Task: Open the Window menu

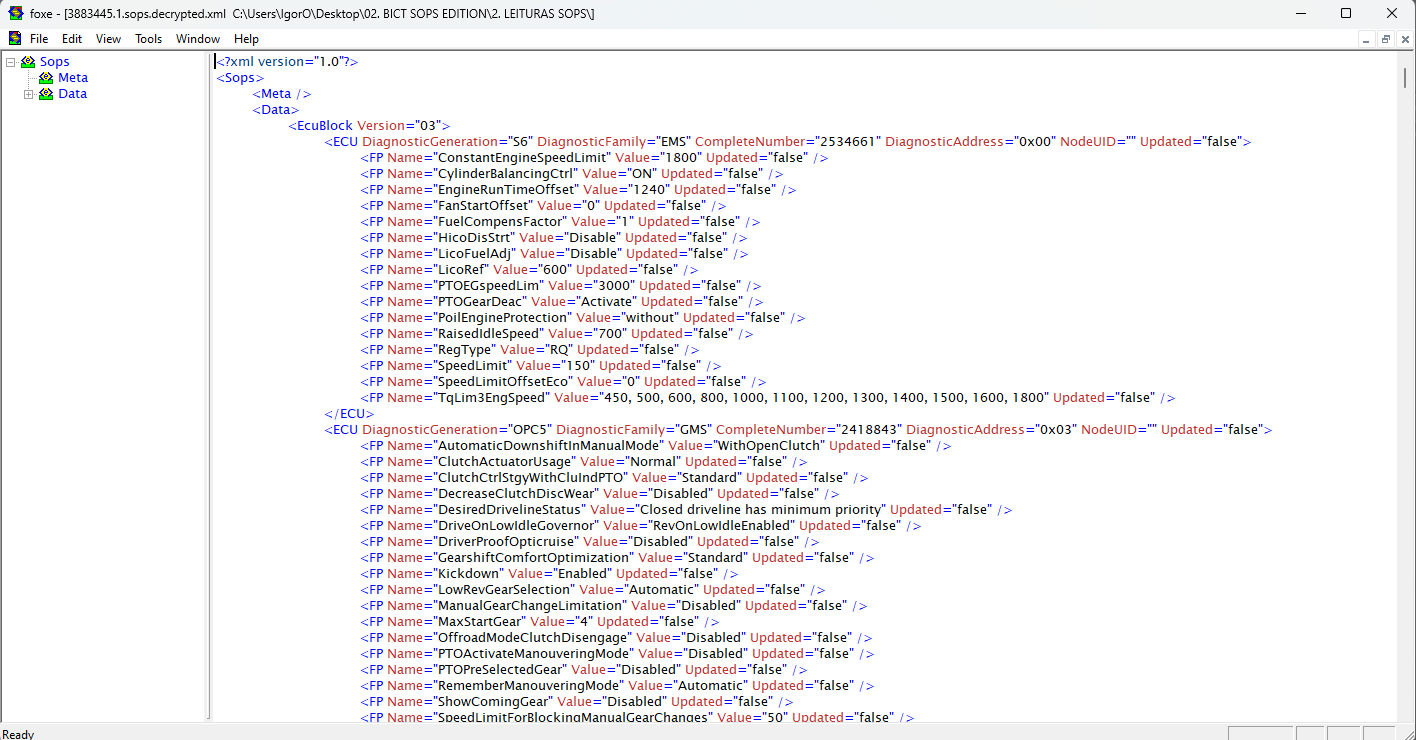Action: click(197, 38)
